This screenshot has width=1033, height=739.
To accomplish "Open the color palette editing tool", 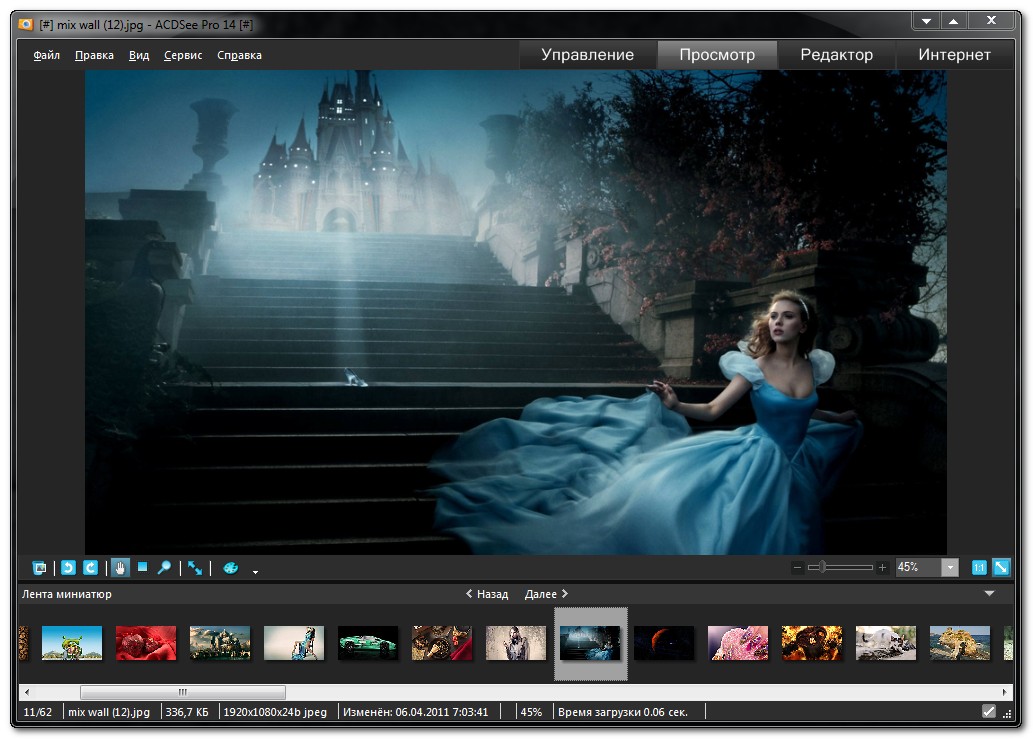I will coord(231,568).
